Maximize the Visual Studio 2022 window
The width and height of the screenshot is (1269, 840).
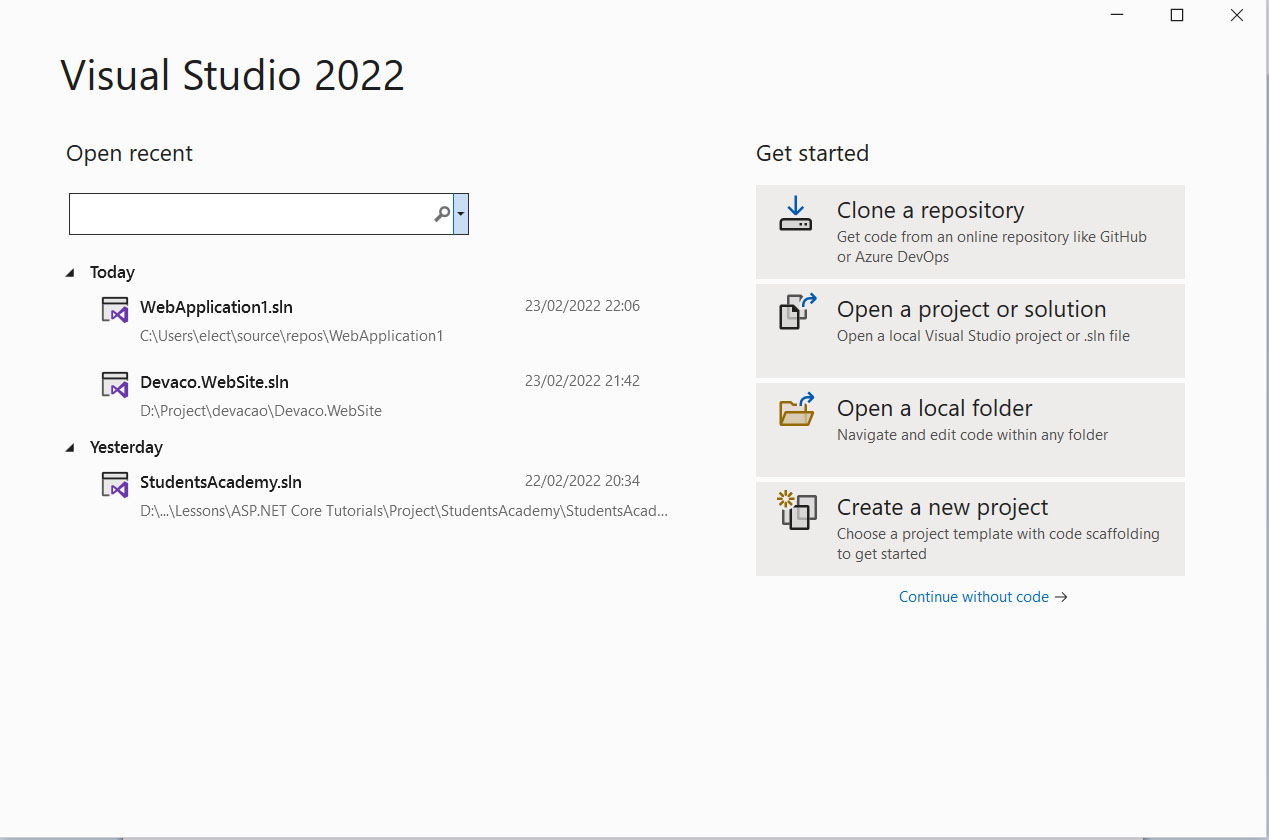click(x=1177, y=15)
